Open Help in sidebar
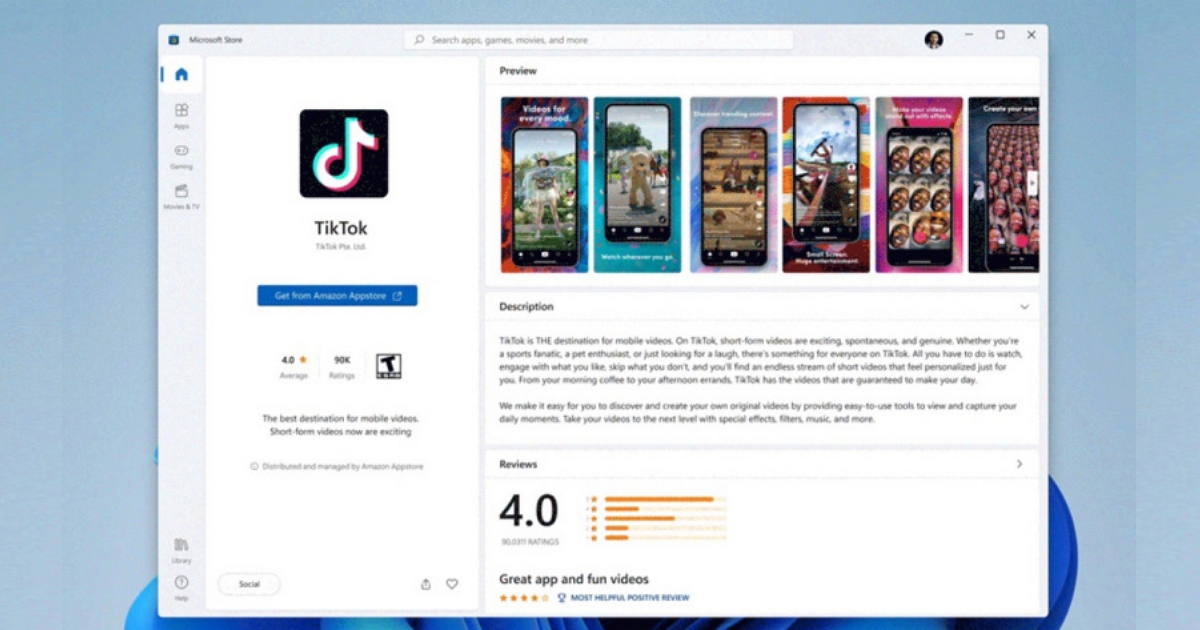Screen dimensions: 1200x630 (x=181, y=587)
